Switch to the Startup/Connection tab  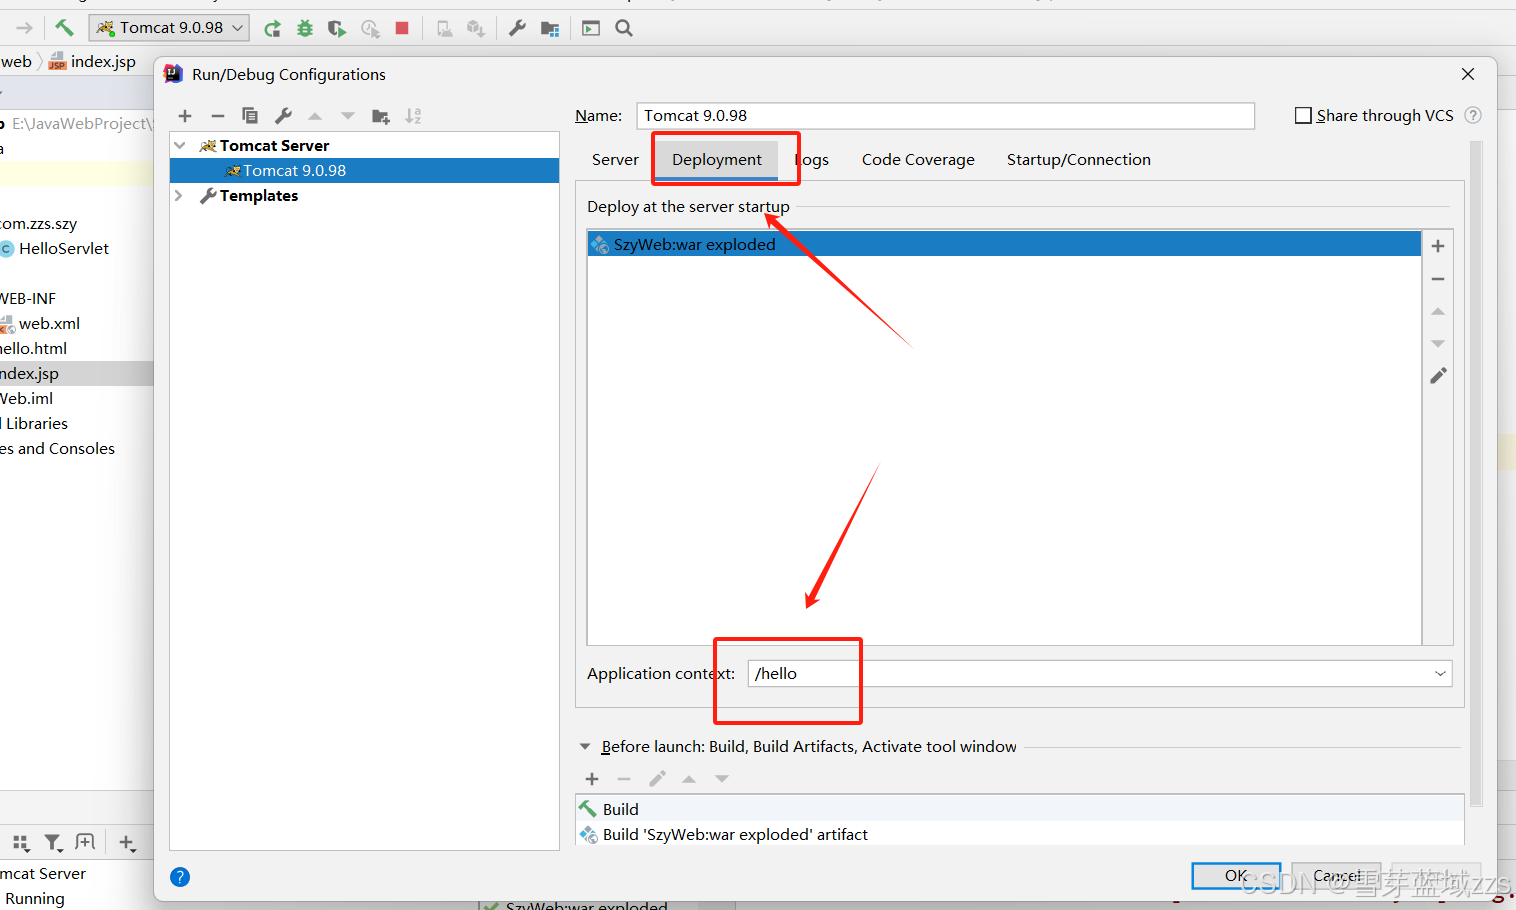[x=1079, y=160]
